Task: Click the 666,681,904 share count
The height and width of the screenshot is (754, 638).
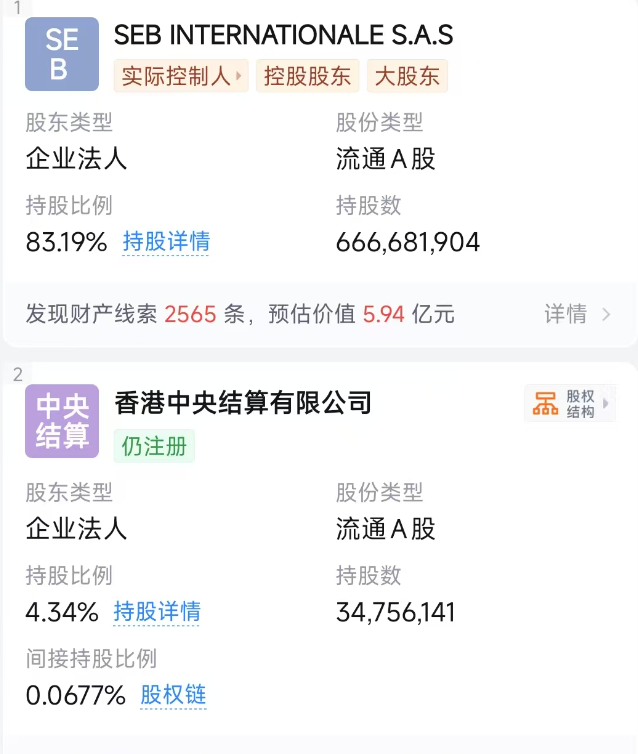Action: coord(408,242)
